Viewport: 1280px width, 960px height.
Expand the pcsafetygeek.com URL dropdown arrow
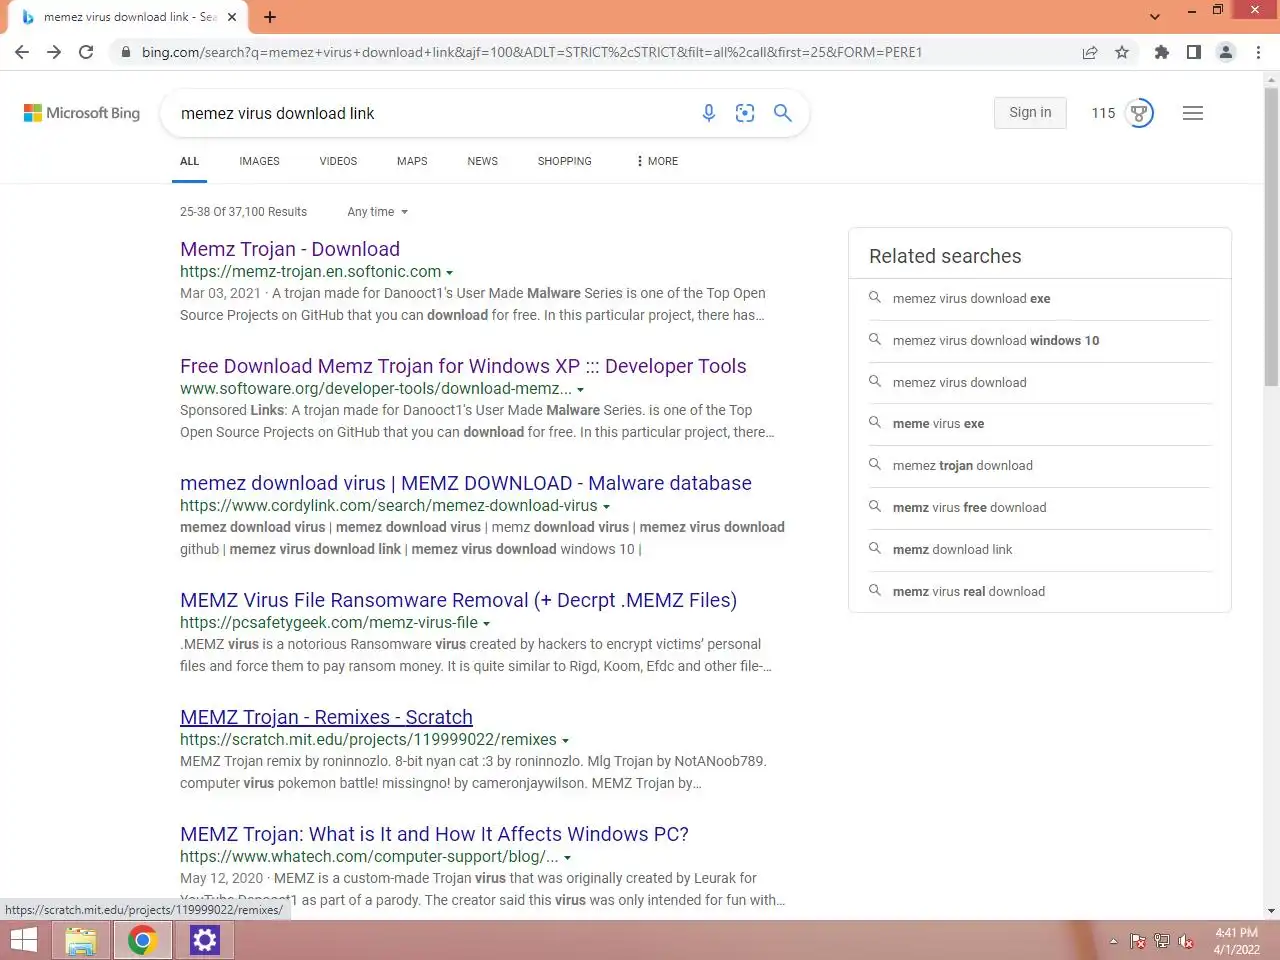tap(486, 623)
